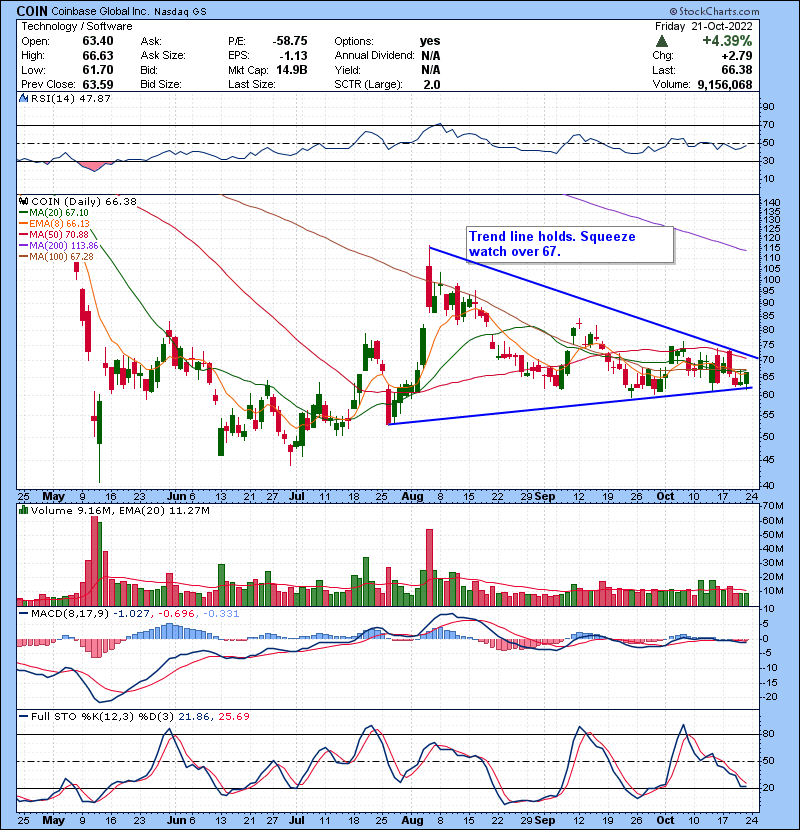Select the Open value 63.40
The height and width of the screenshot is (830, 800).
point(98,41)
